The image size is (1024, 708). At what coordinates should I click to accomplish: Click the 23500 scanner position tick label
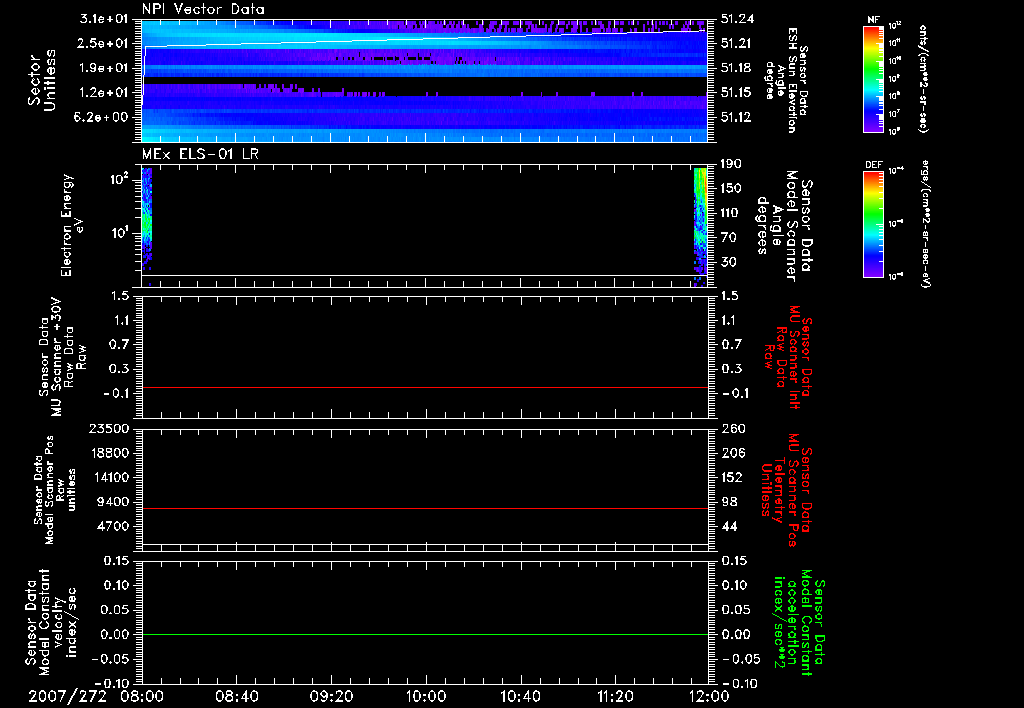tap(108, 428)
